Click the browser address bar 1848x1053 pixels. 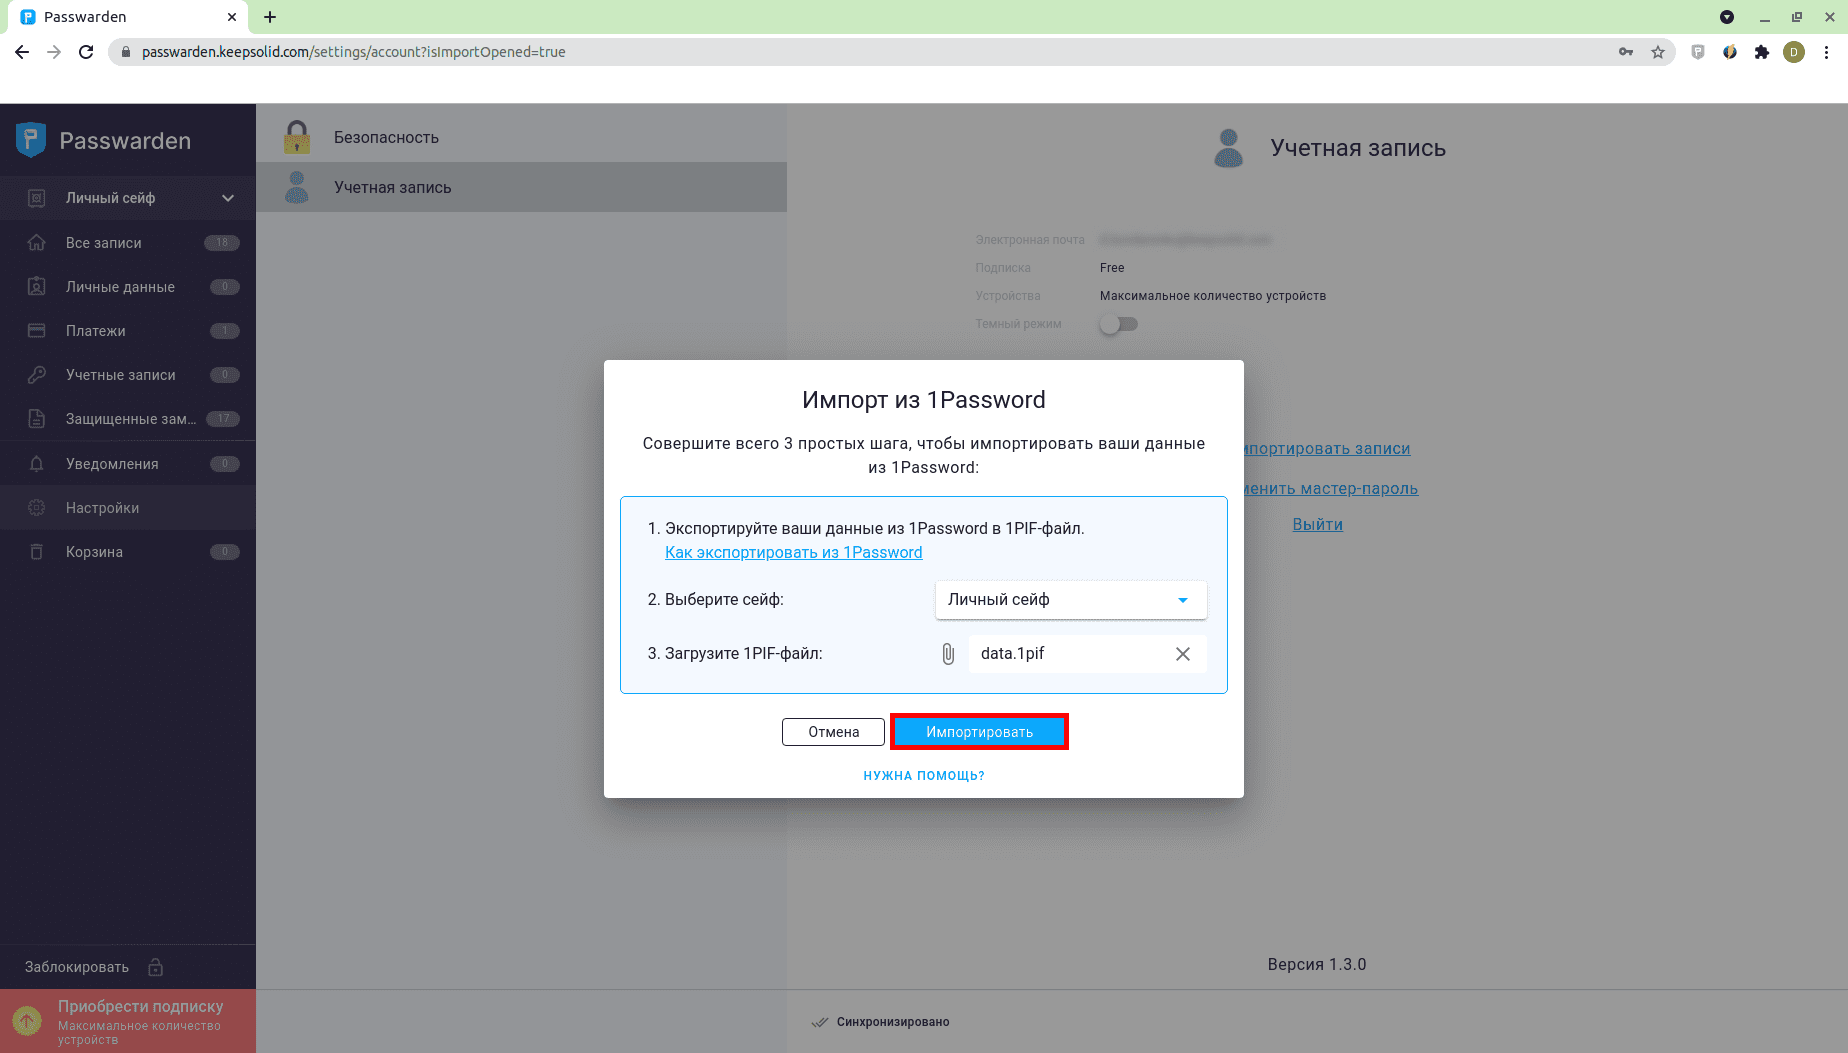pyautogui.click(x=860, y=52)
